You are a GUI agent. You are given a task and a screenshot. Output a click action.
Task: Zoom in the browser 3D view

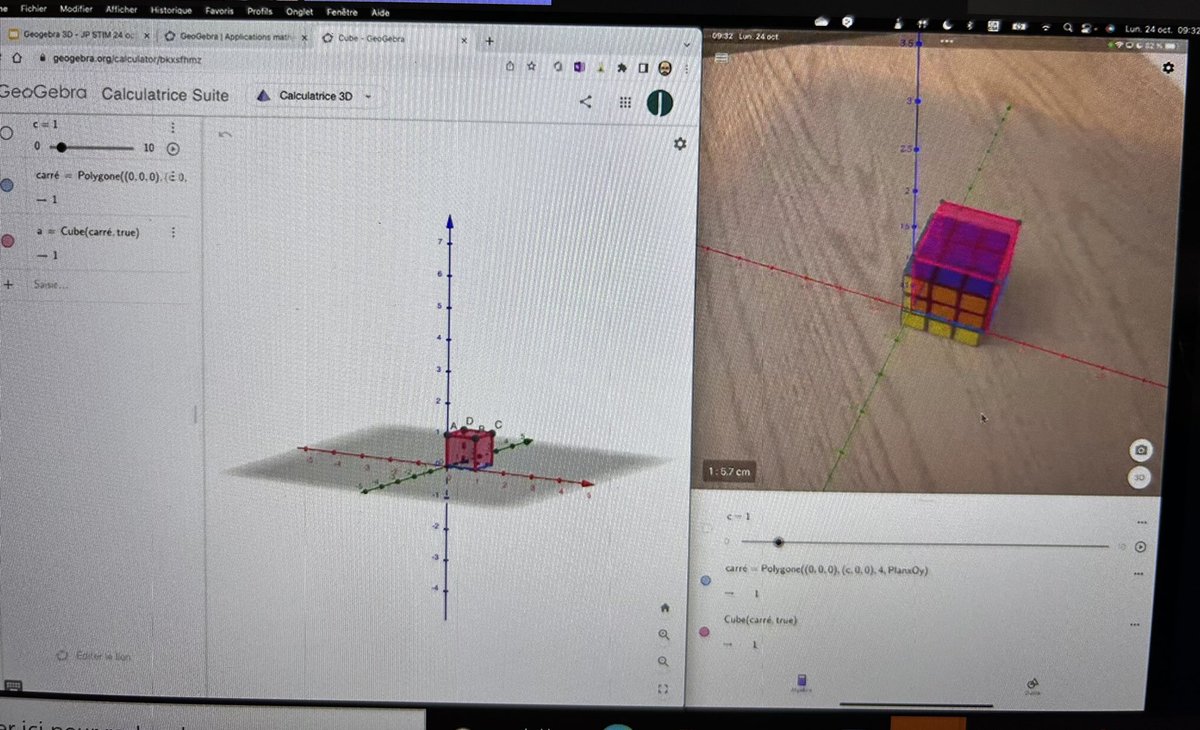click(x=665, y=635)
